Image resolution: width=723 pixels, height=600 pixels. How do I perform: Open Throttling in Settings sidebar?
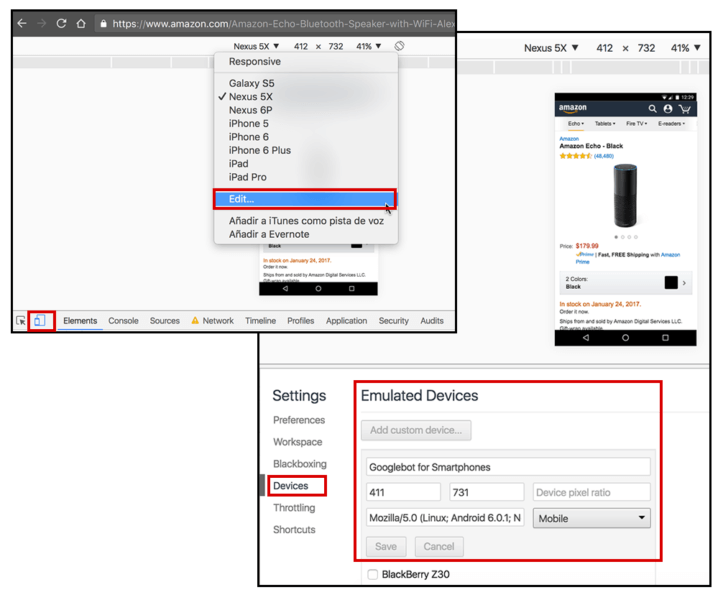point(294,507)
